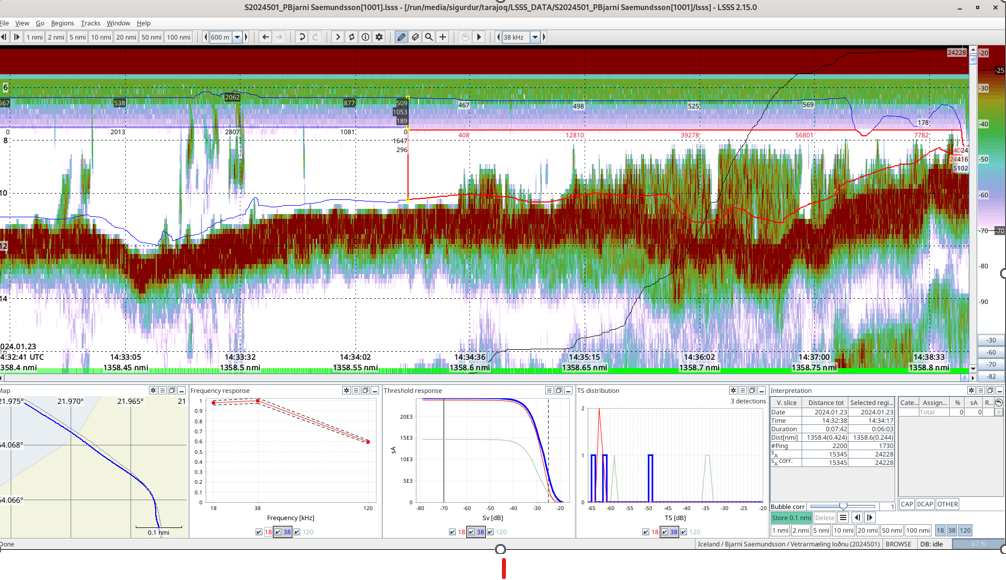Toggle 18 kHz checkbox in Frequency response
This screenshot has width=1006, height=580.
click(259, 532)
